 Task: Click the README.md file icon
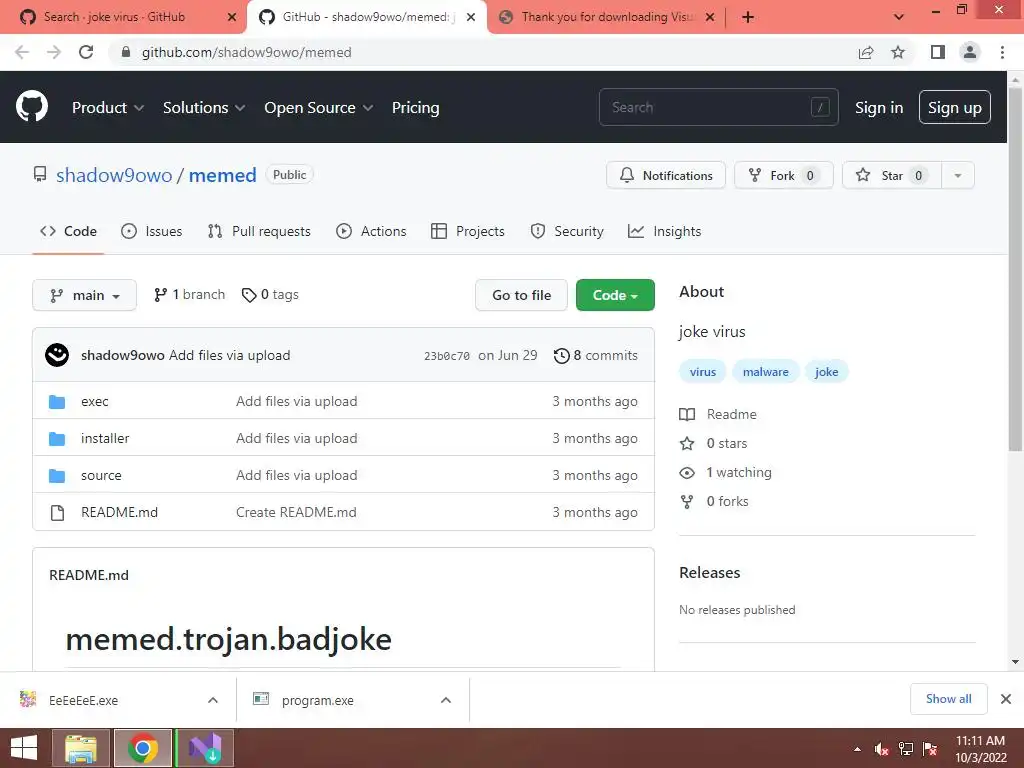coord(57,513)
